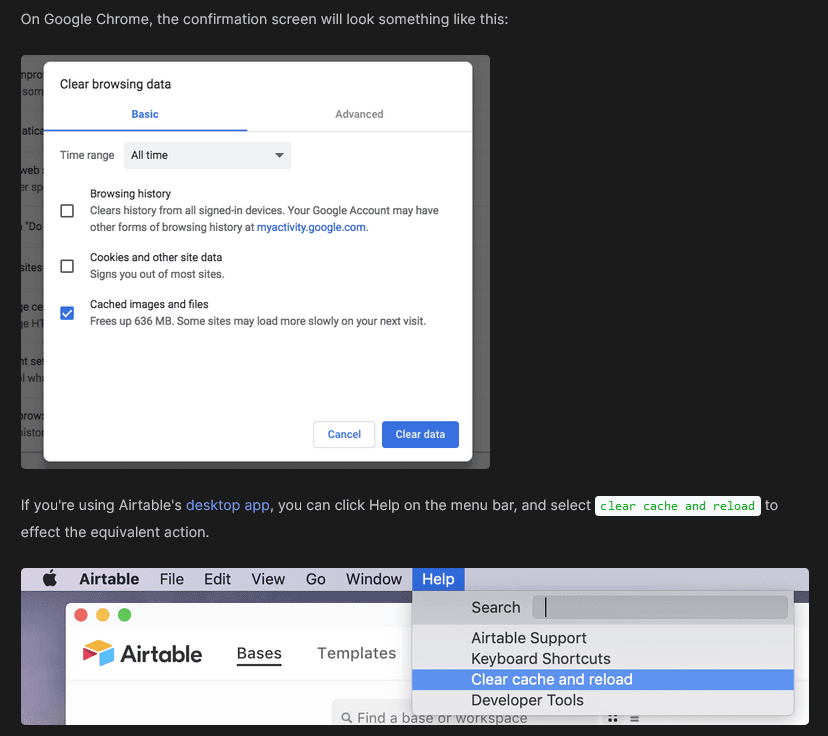
Task: Switch to the list view icon
Action: [x=634, y=718]
